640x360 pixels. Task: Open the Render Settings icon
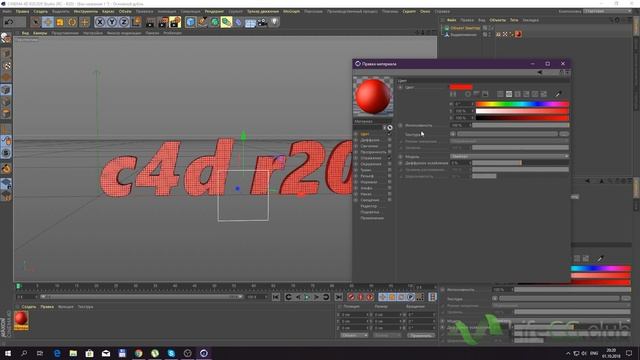(175, 22)
